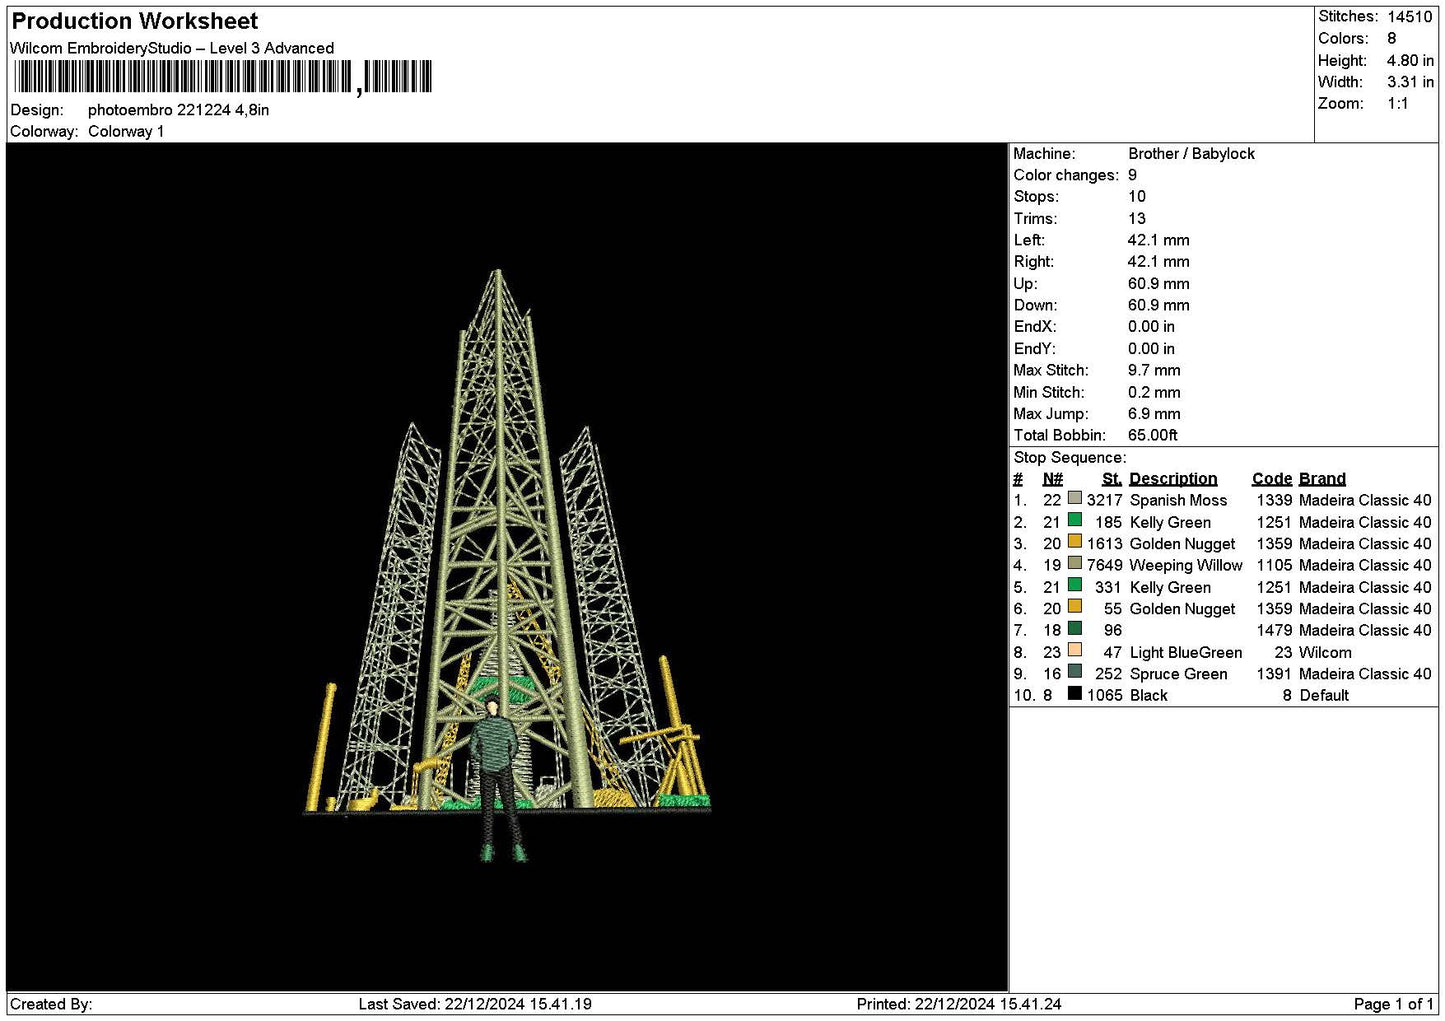Click the Down value 60.9 mm
This screenshot has width=1445, height=1021.
(1159, 305)
